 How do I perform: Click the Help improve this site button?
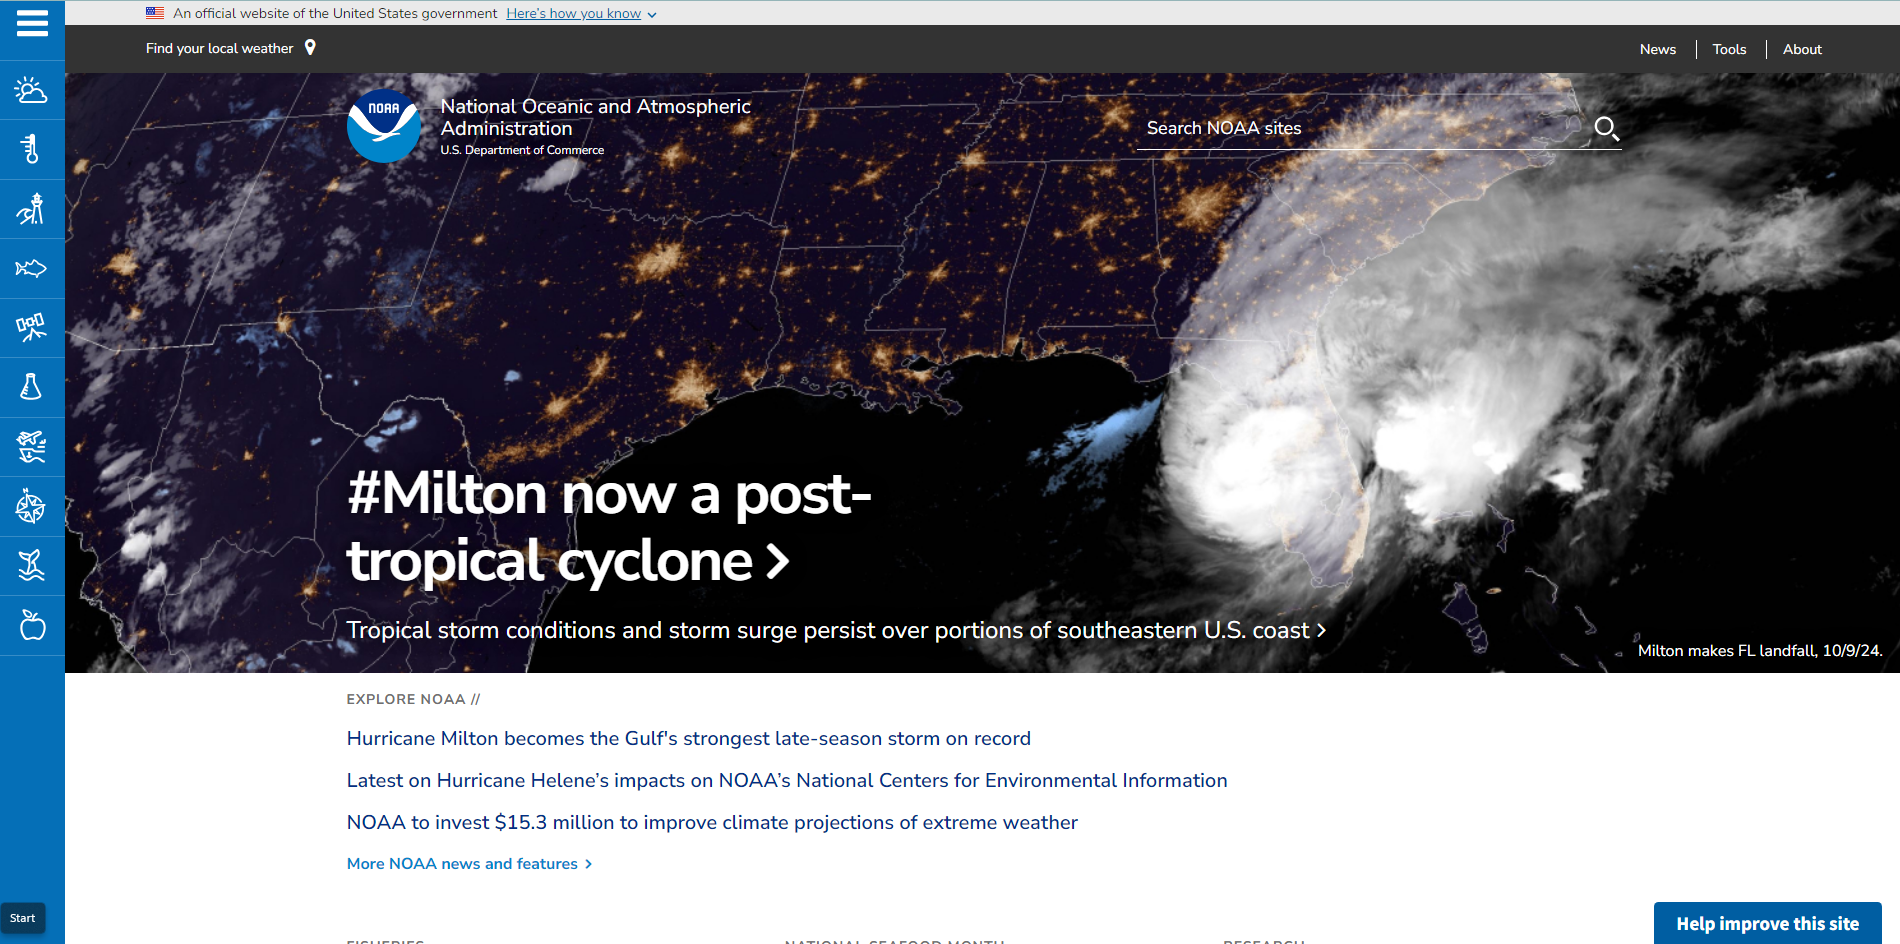click(x=1767, y=923)
